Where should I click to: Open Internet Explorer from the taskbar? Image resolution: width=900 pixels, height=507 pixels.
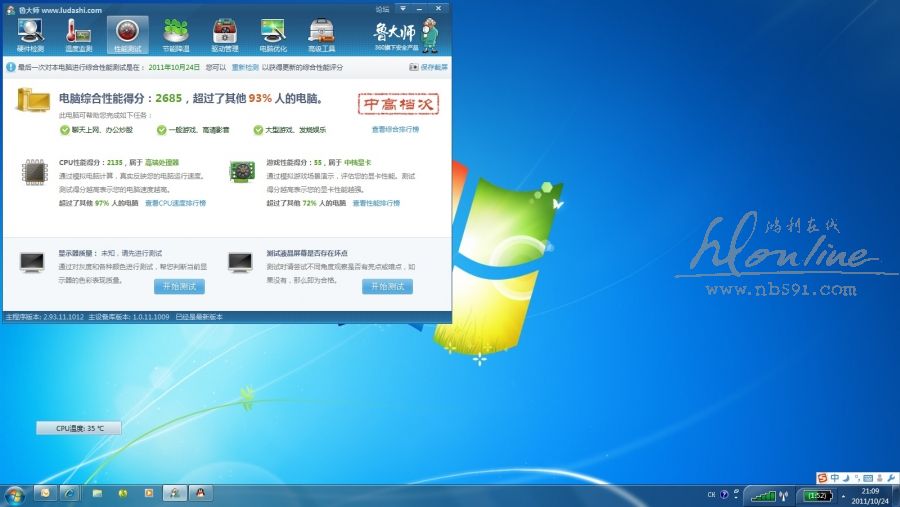[70, 493]
